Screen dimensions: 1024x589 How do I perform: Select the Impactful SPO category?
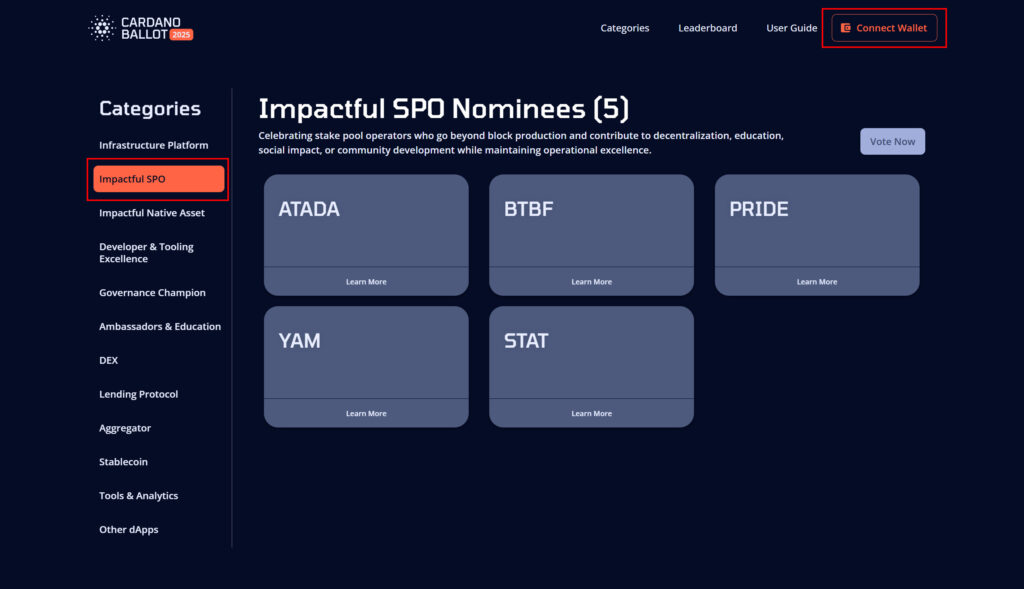click(x=159, y=179)
